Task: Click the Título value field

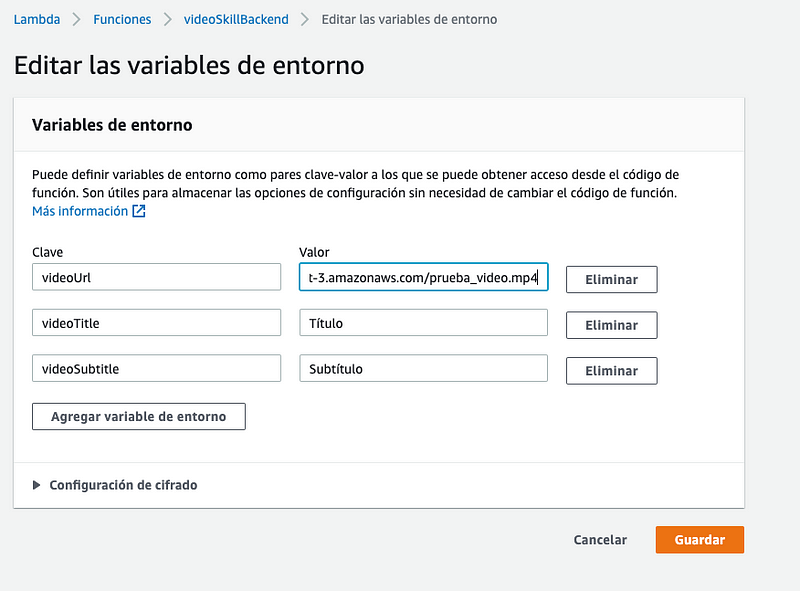Action: [423, 323]
